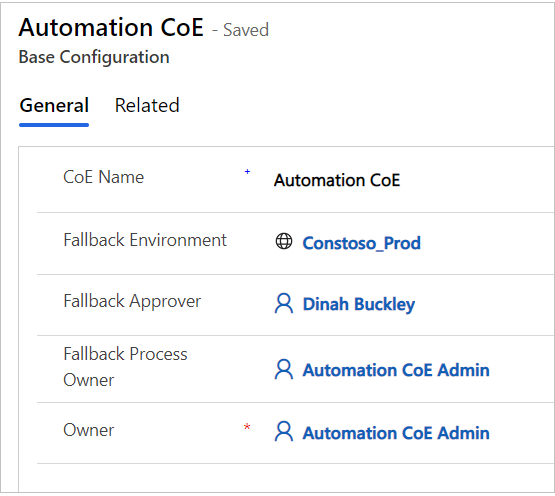Click the user icon in the Owner row
This screenshot has height=496, width=555.
point(284,431)
